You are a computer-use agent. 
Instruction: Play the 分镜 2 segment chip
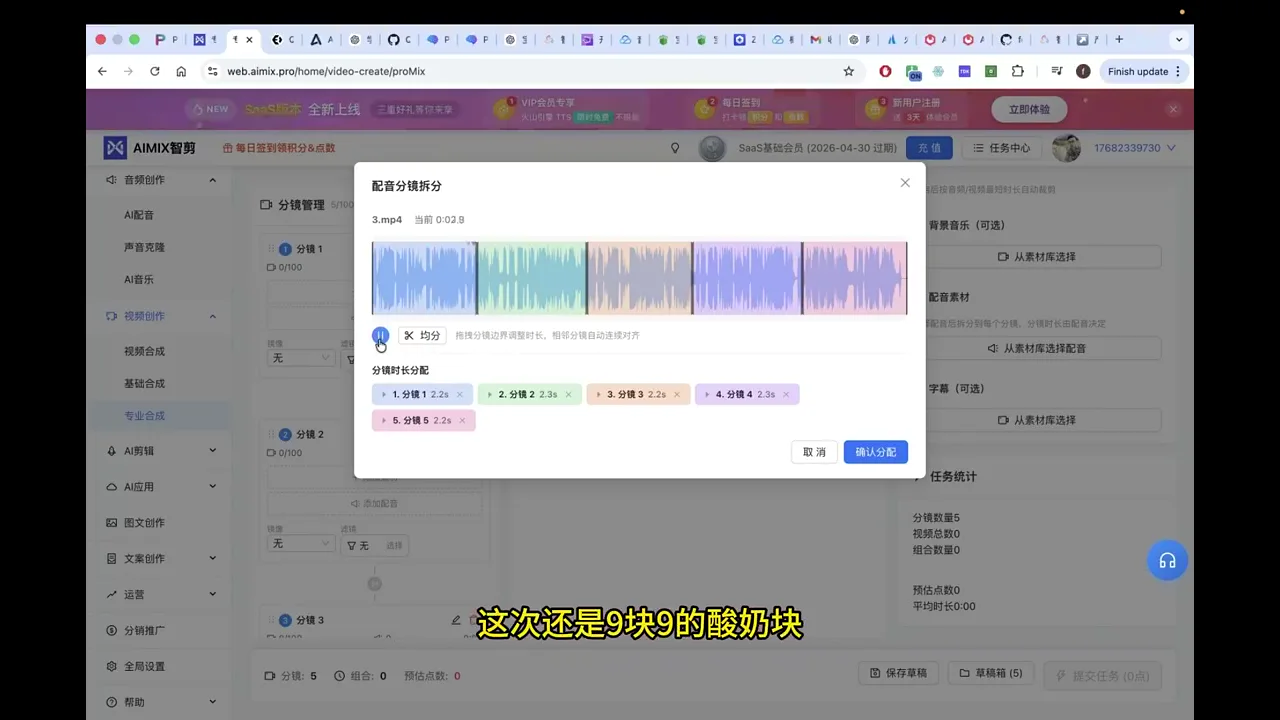click(x=490, y=395)
